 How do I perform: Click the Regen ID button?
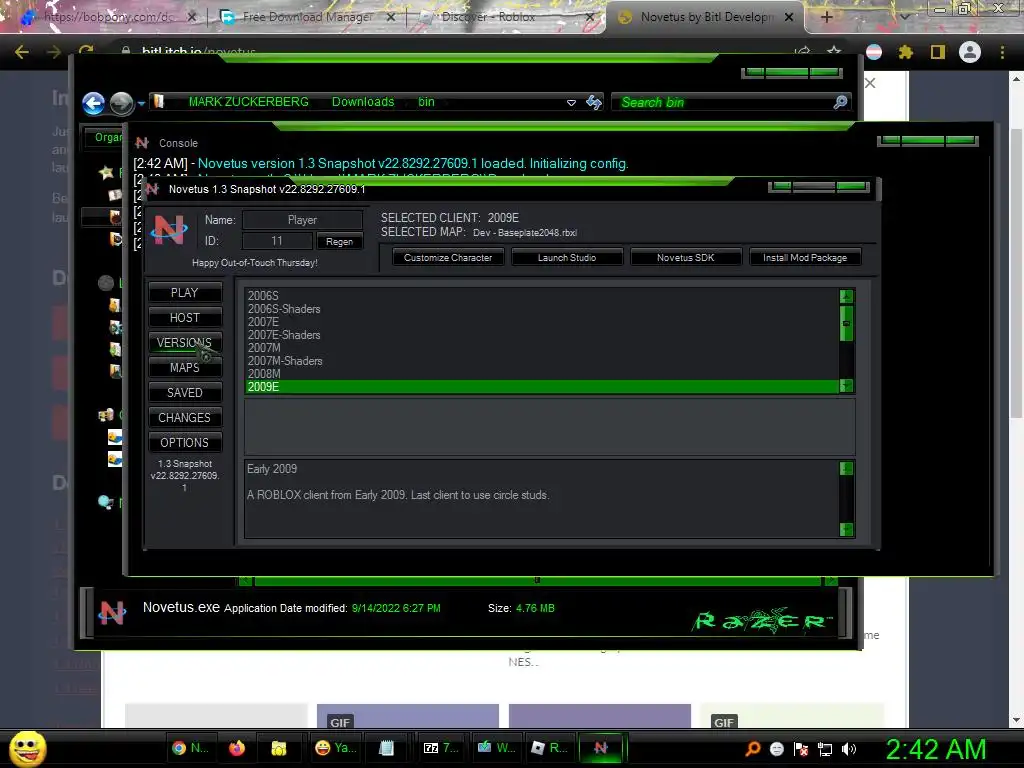[340, 241]
